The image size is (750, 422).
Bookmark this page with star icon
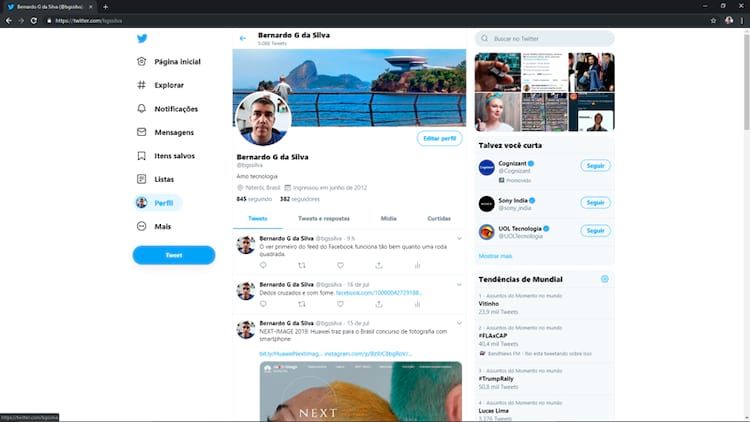click(x=713, y=21)
